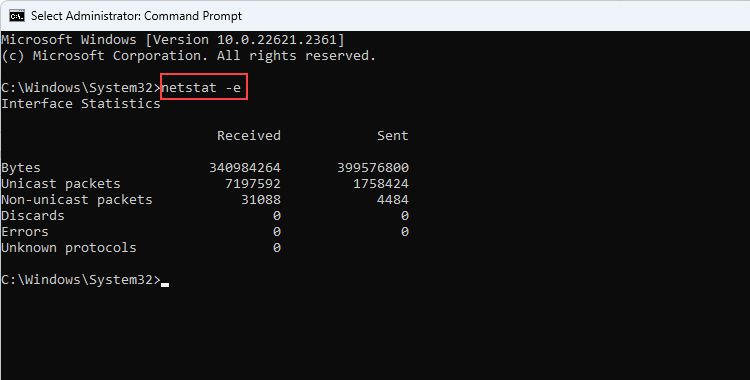Click the 'Non-unicast packets' row label

[x=77, y=200]
